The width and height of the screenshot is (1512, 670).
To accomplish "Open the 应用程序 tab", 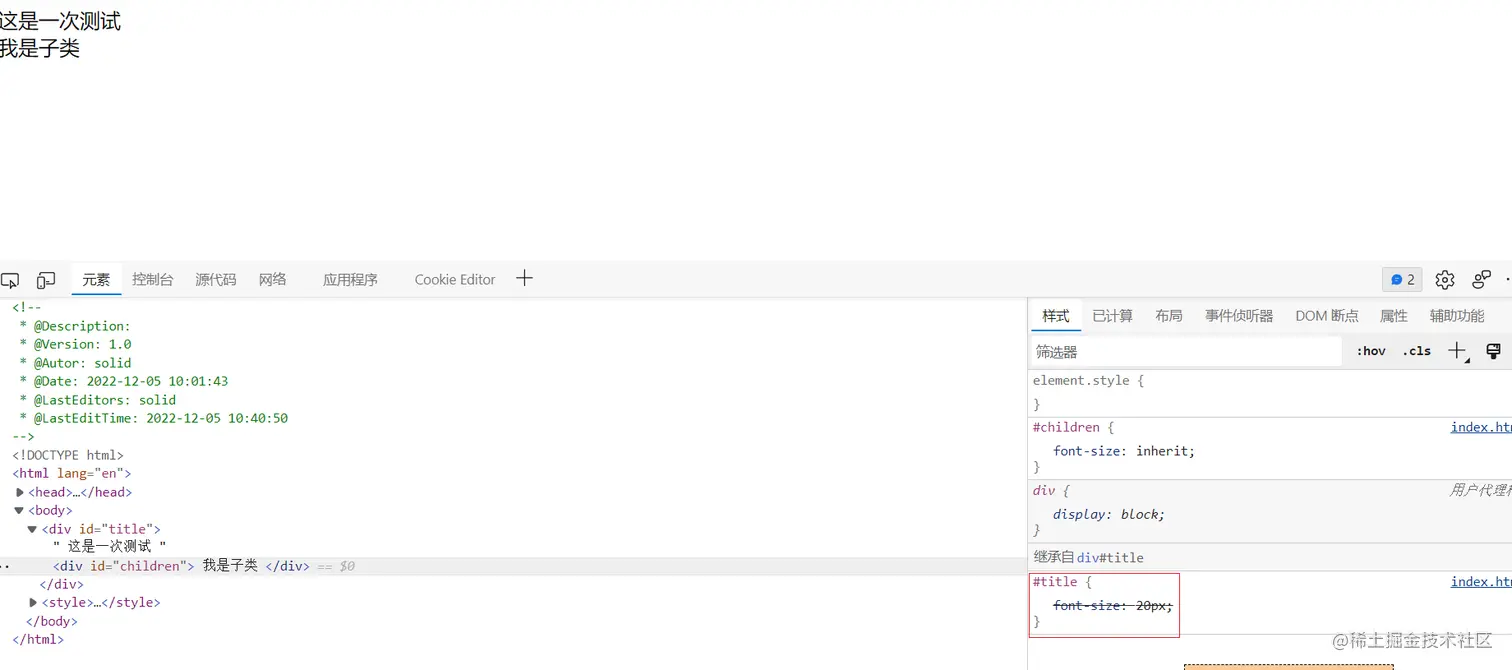I will tap(350, 280).
